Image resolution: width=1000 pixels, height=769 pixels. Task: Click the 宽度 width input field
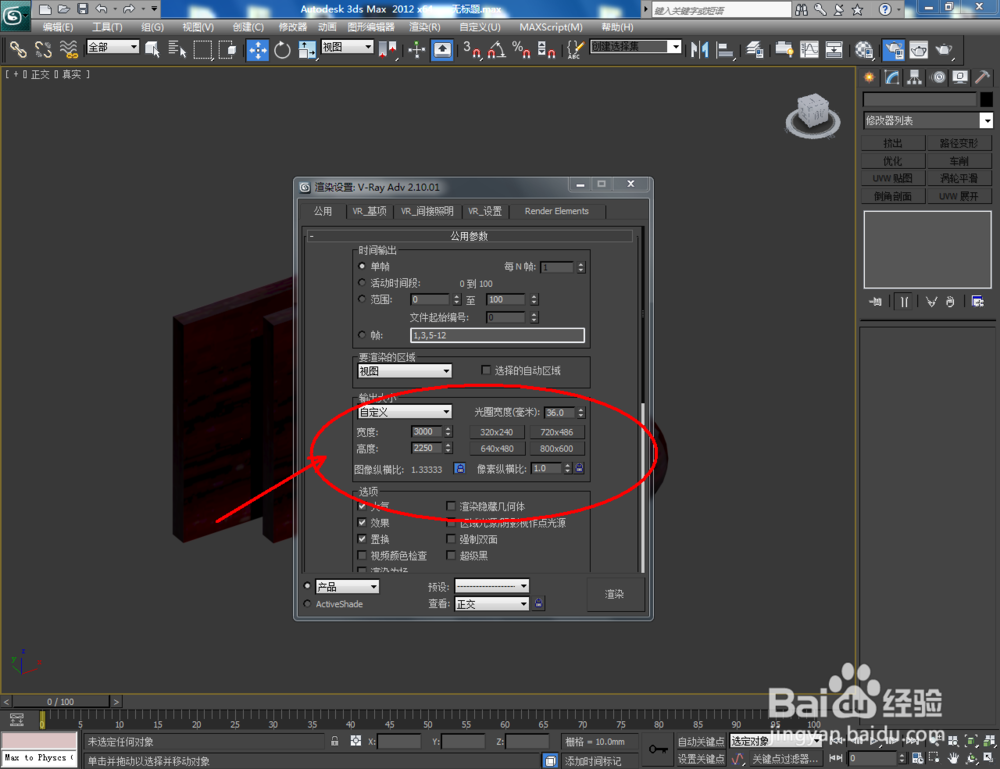(427, 432)
